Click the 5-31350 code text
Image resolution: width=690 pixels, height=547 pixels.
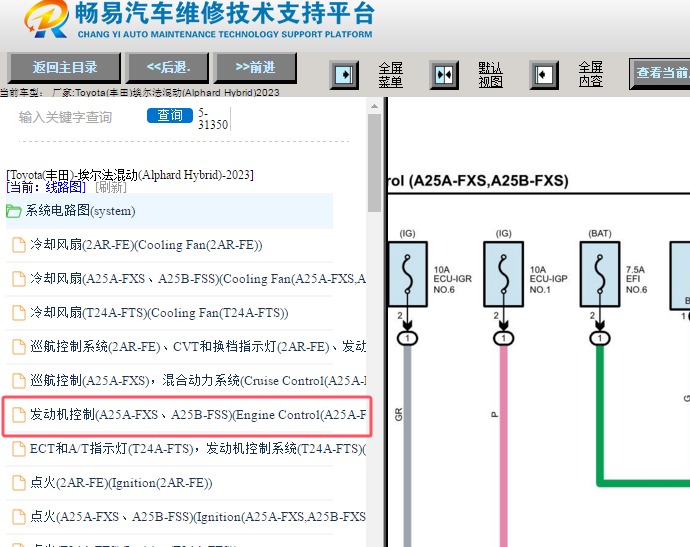[x=213, y=119]
